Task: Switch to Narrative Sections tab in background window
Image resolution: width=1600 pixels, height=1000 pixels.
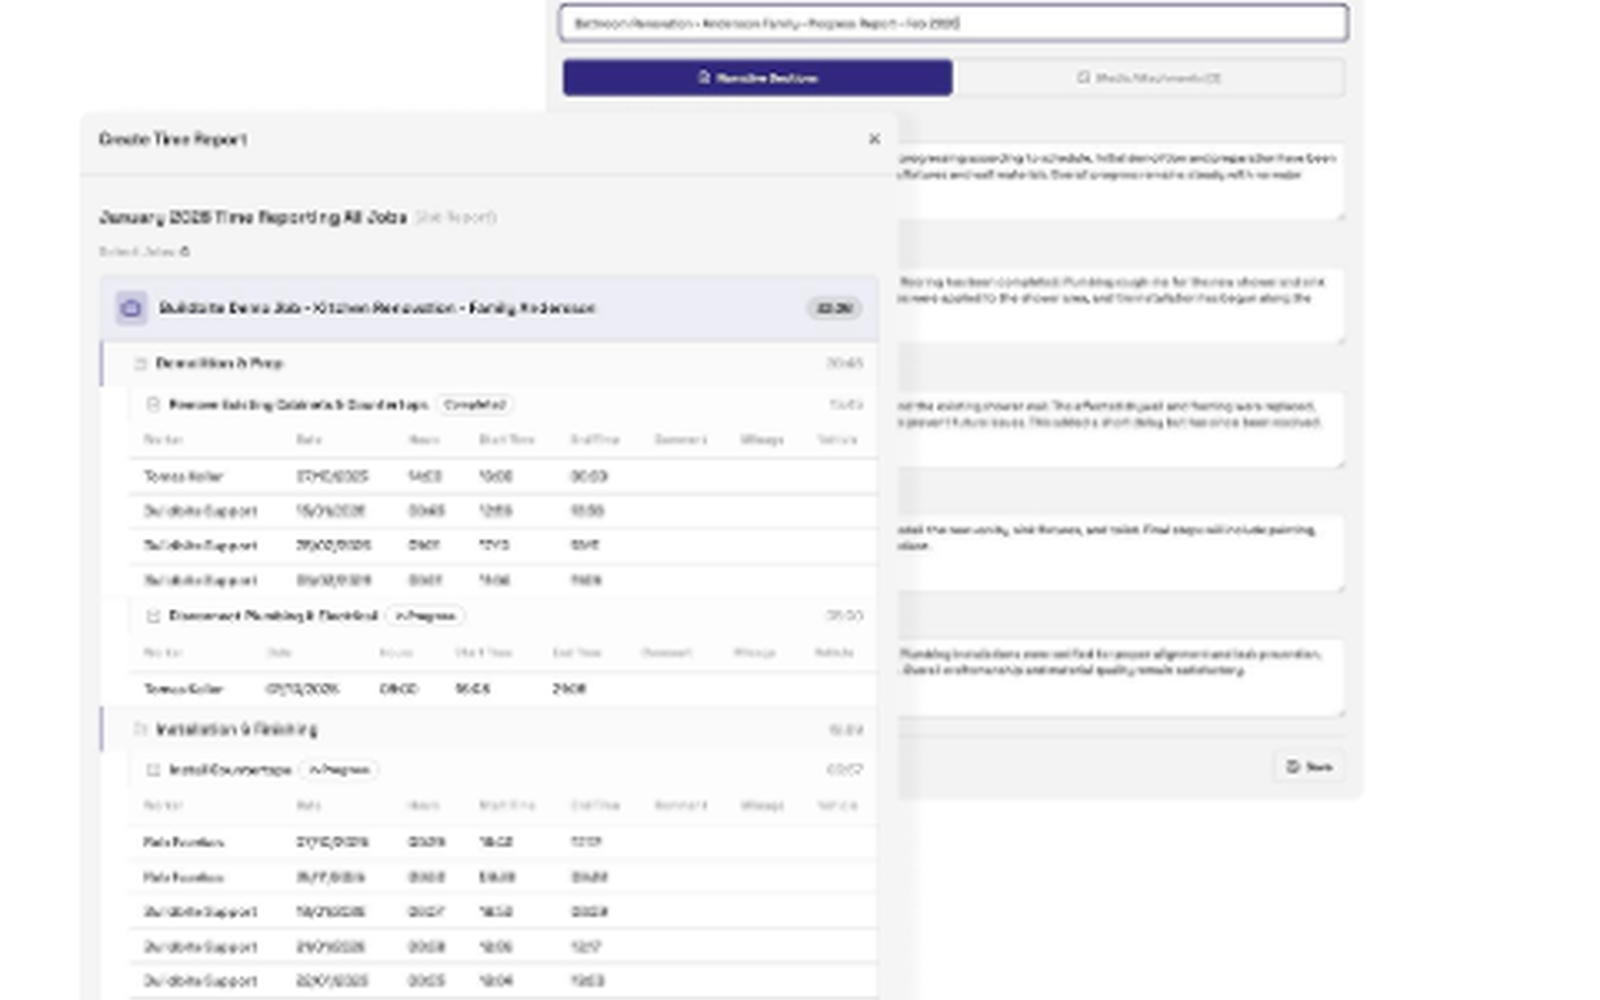Action: click(757, 78)
